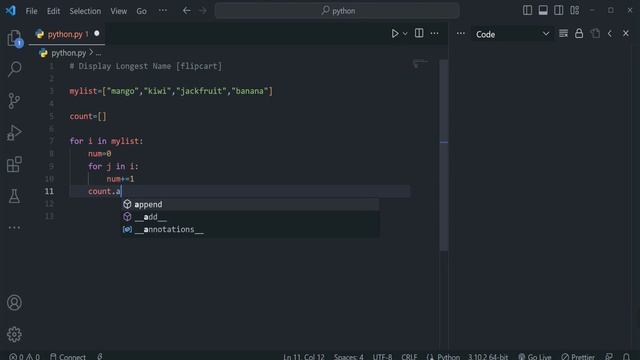The height and width of the screenshot is (360, 640).
Task: Go back with the navigation arrow
Action: tap(187, 11)
